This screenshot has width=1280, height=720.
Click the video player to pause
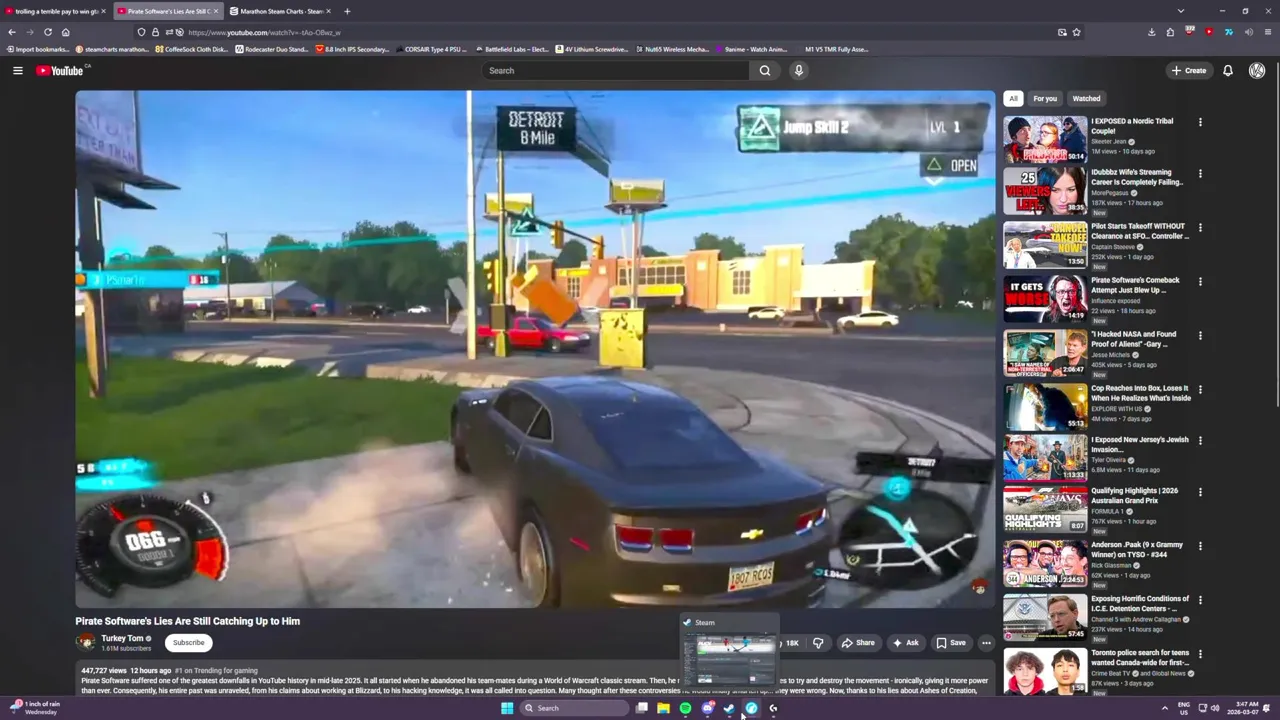(535, 349)
